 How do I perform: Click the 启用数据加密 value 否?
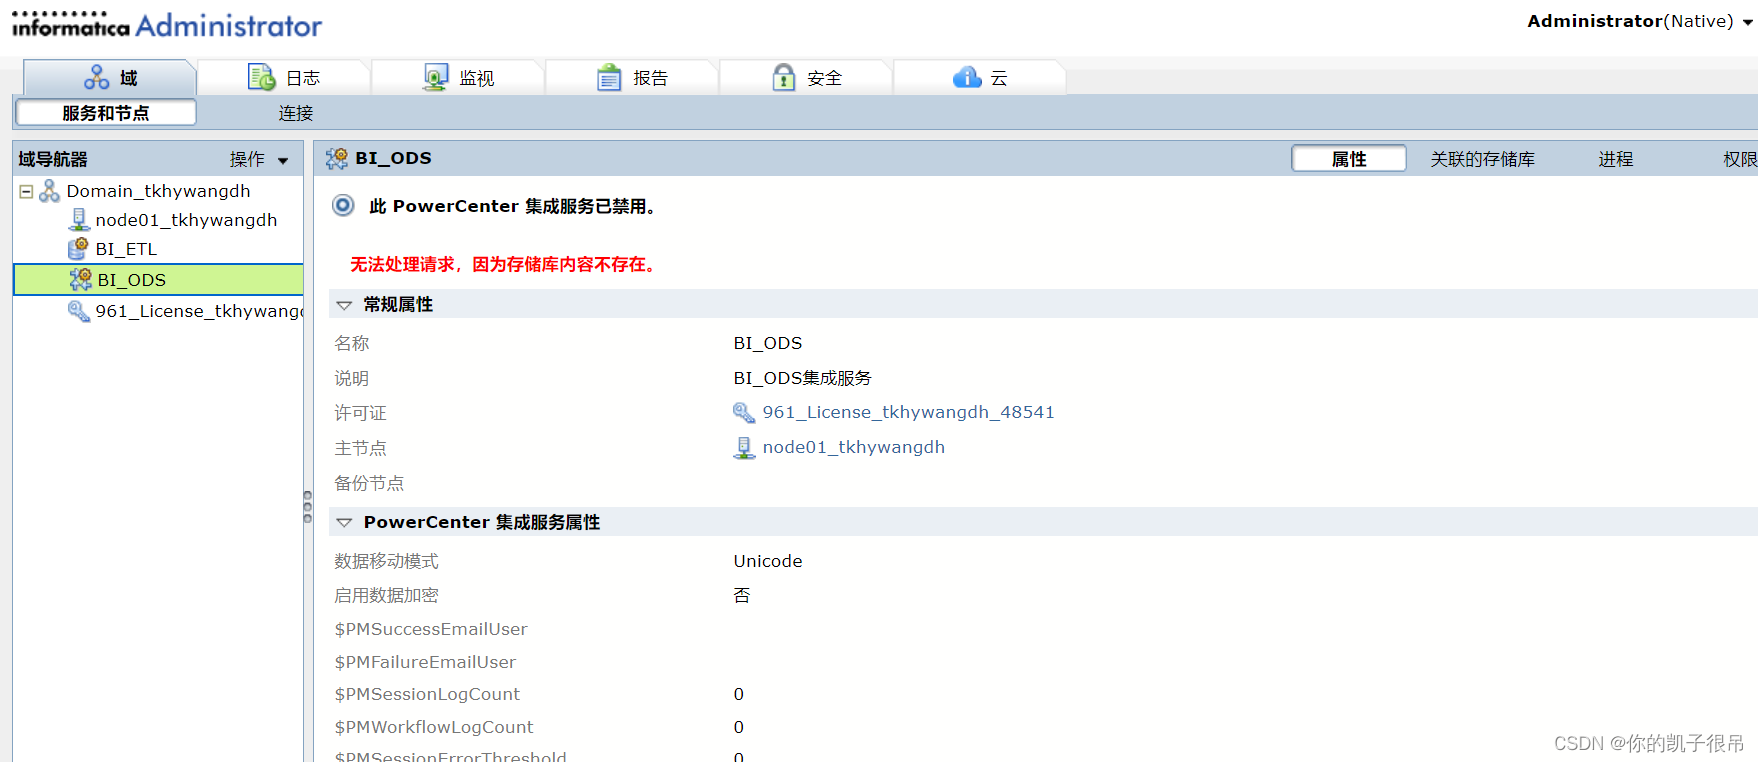[x=742, y=595]
